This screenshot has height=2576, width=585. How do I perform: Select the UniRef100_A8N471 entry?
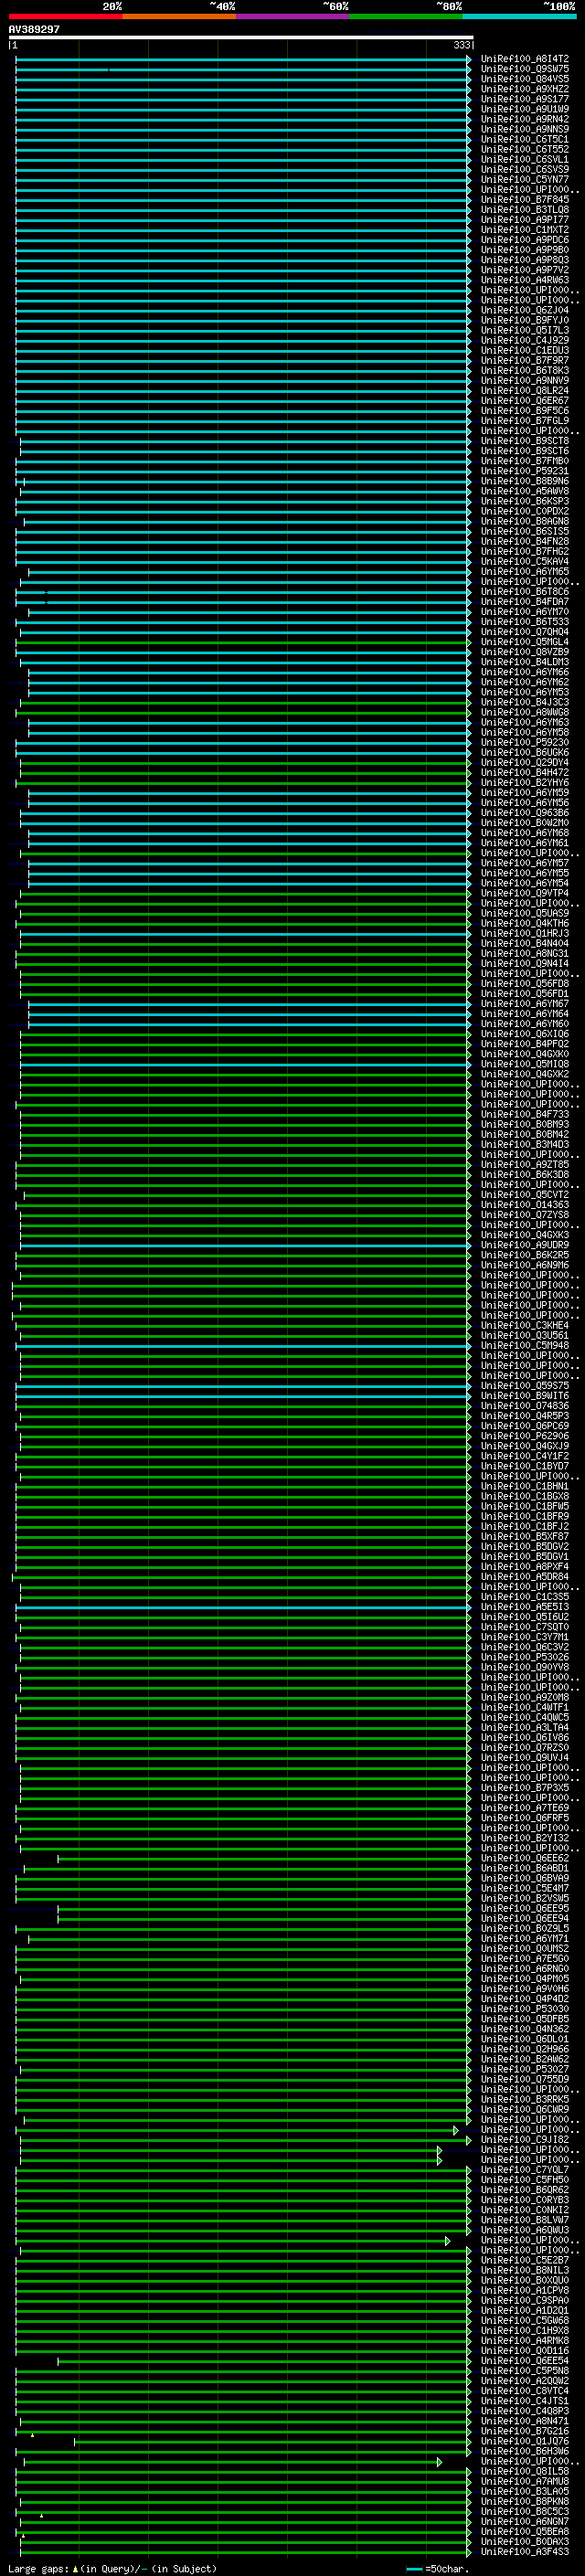[525, 2421]
